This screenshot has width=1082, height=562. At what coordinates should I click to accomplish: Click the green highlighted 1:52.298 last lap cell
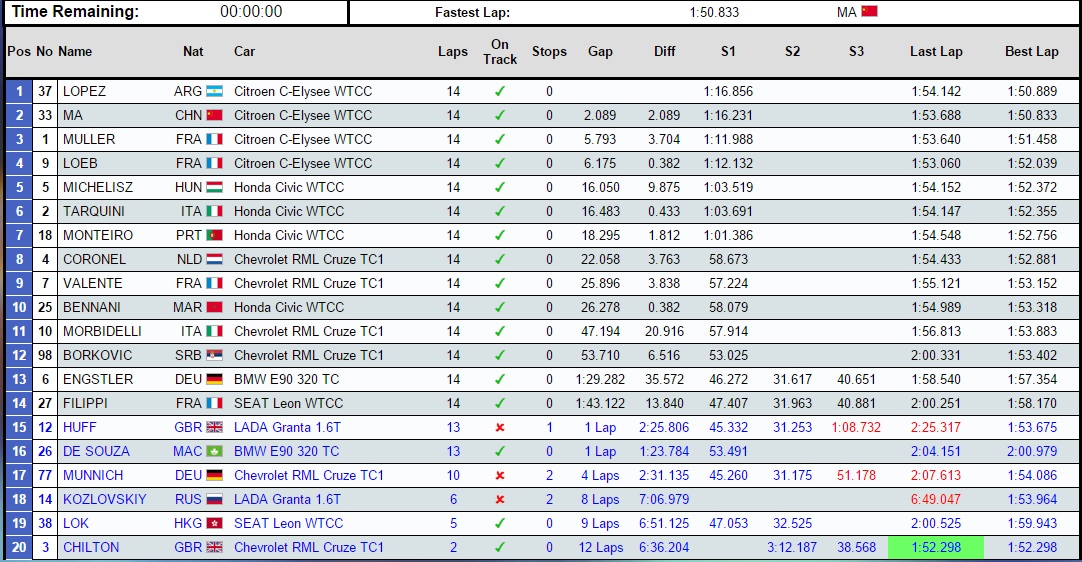936,547
